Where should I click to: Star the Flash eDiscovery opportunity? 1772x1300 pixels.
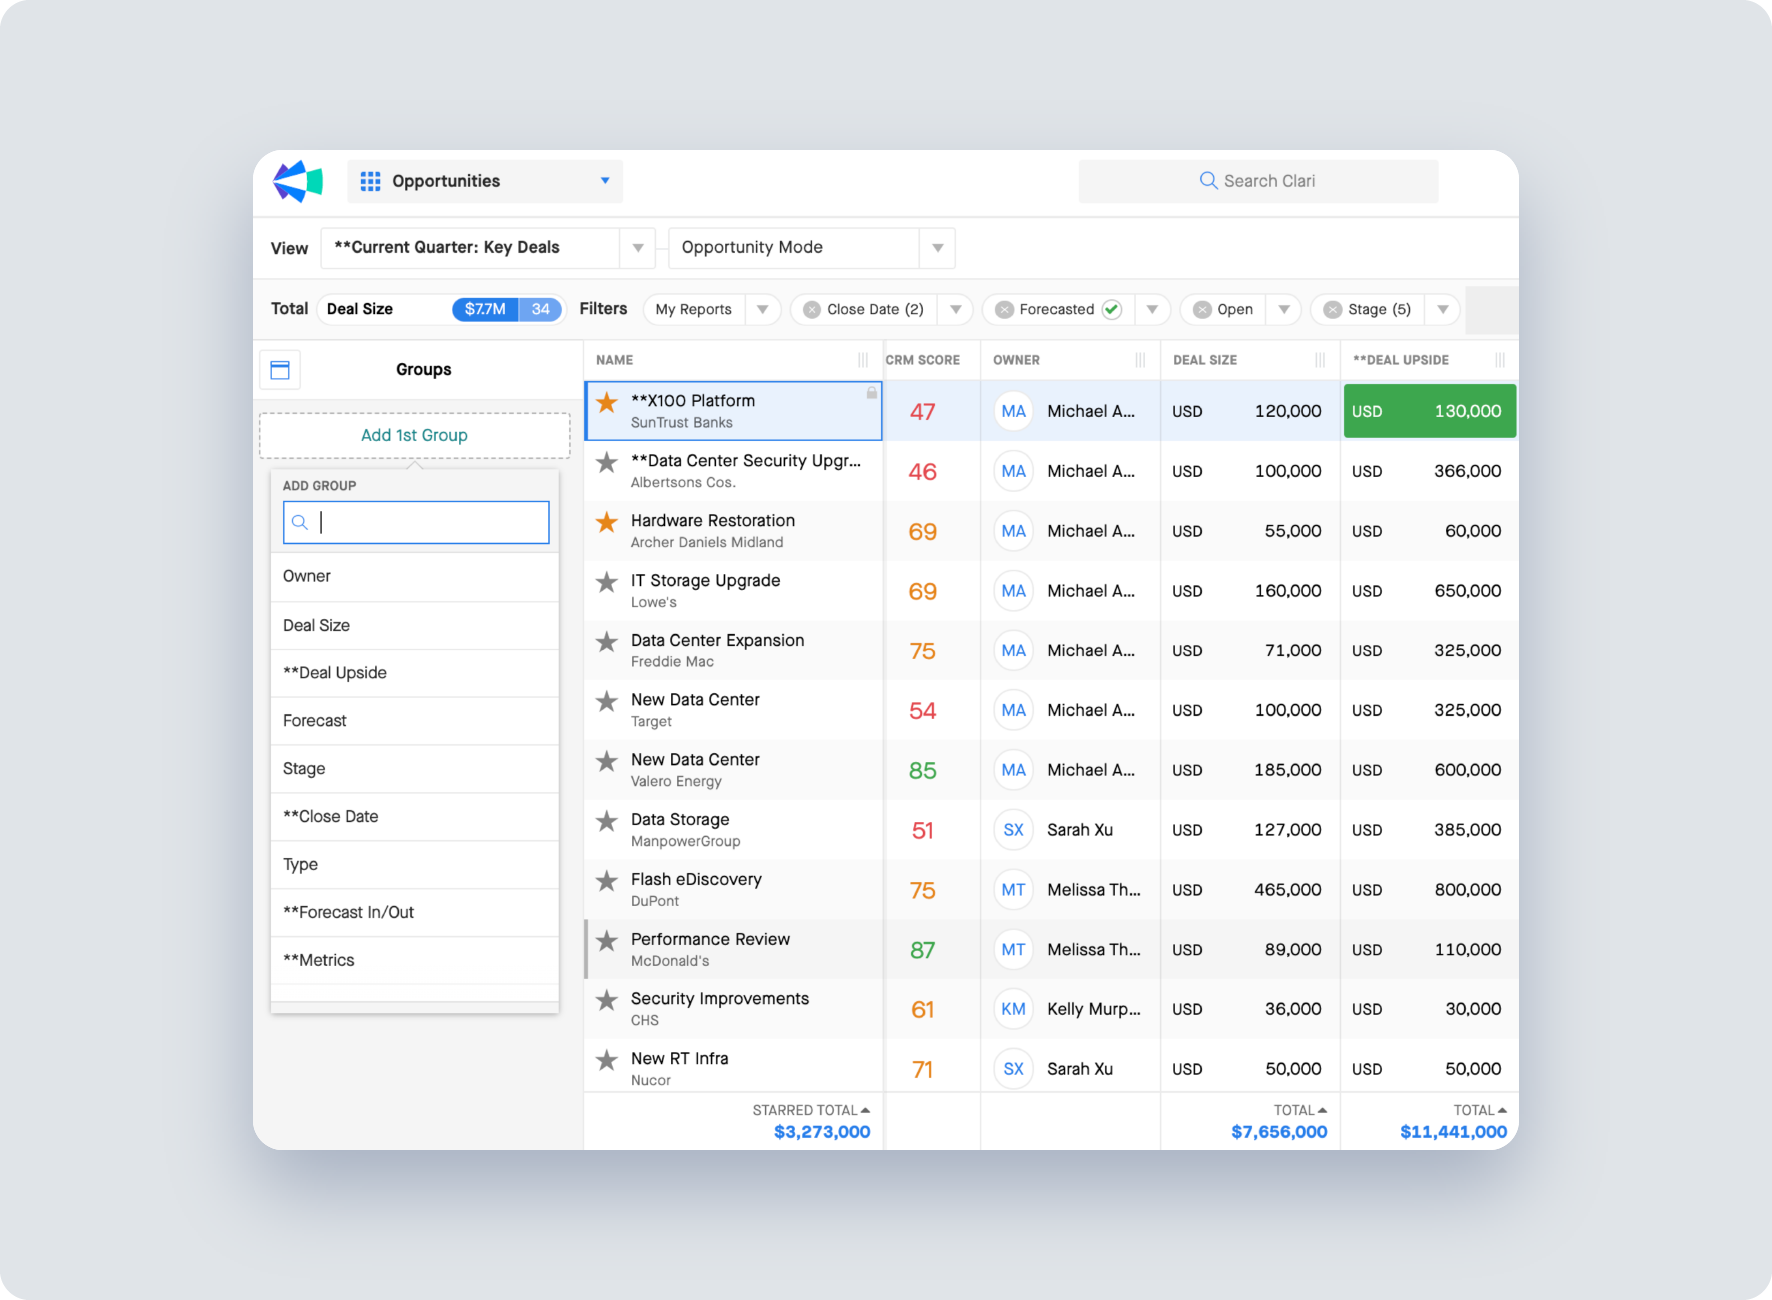pos(607,881)
